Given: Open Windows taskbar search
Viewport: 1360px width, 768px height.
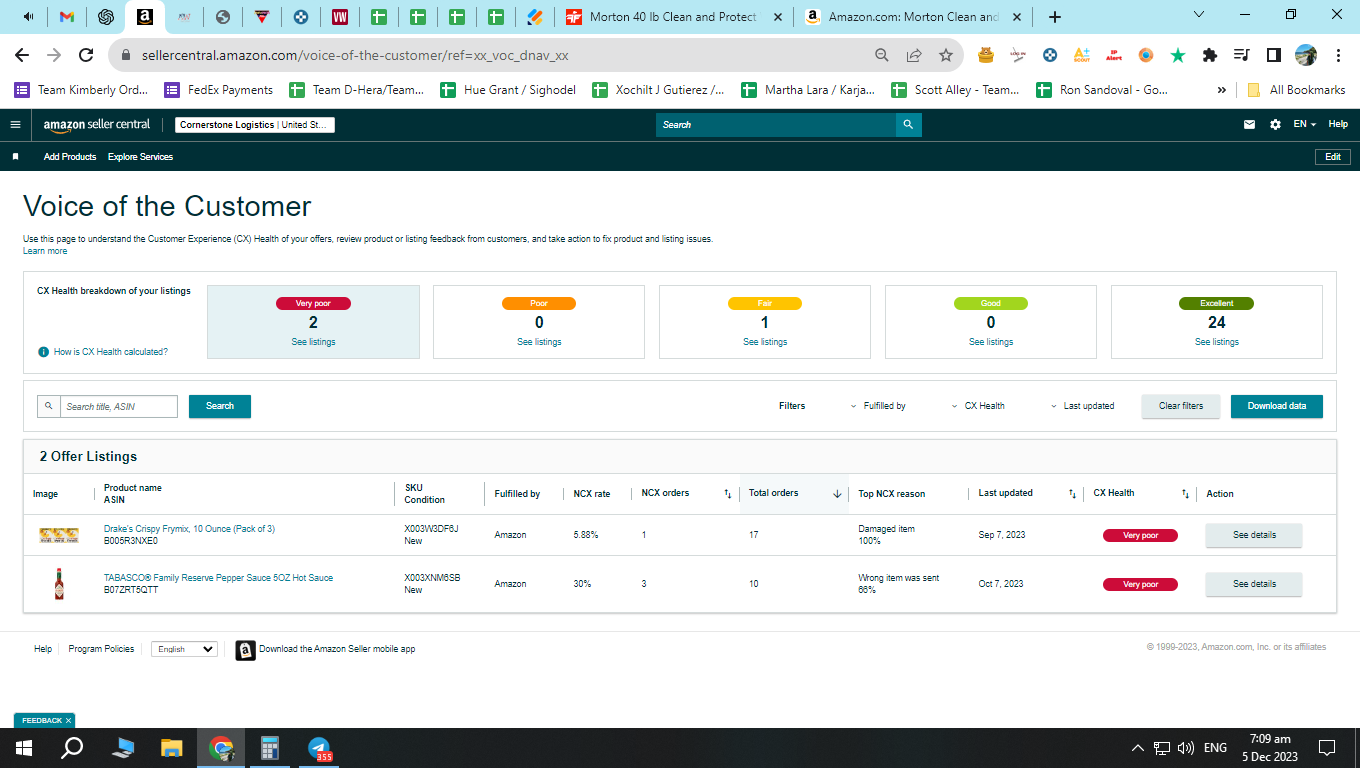Looking at the screenshot, I should pos(72,747).
